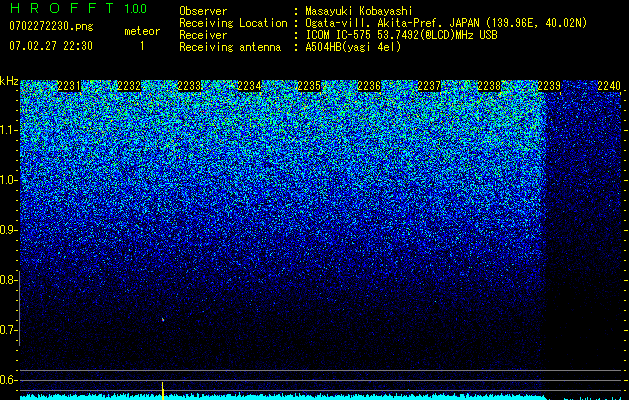
Task: Click the 0.8 kHz axis label
Action: 7,280
